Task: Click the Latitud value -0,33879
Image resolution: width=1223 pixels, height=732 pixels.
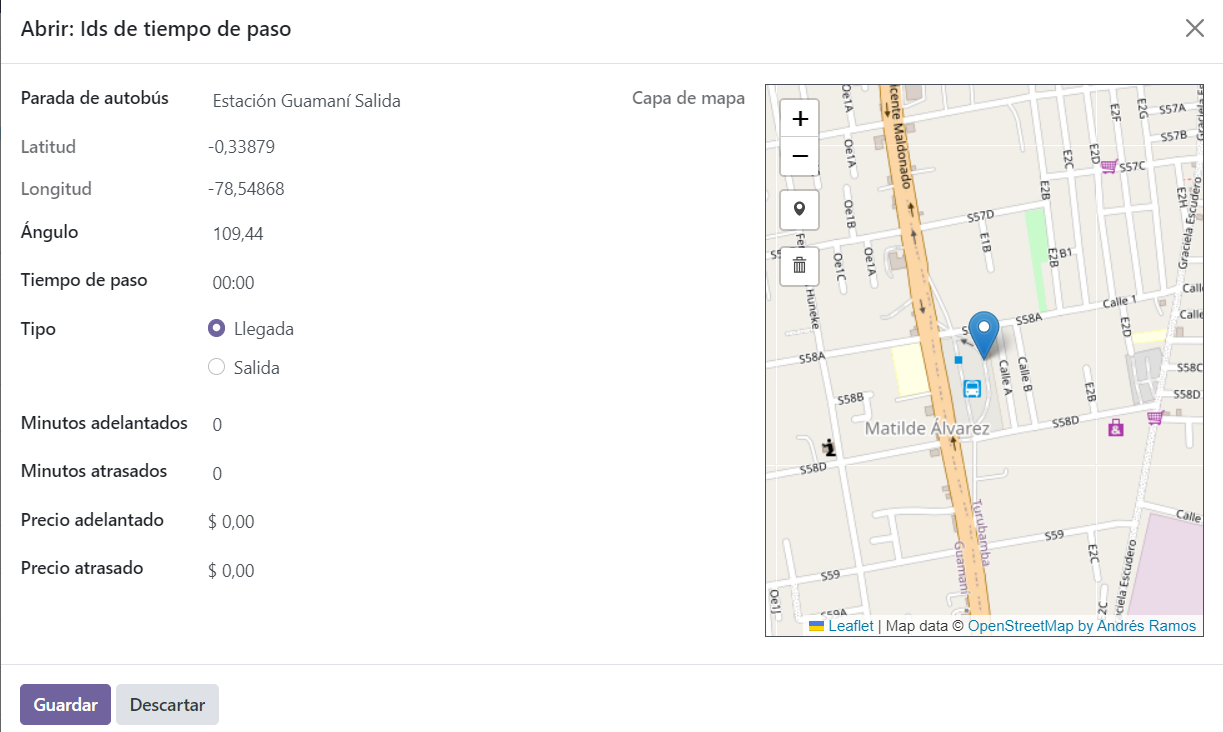Action: (242, 147)
